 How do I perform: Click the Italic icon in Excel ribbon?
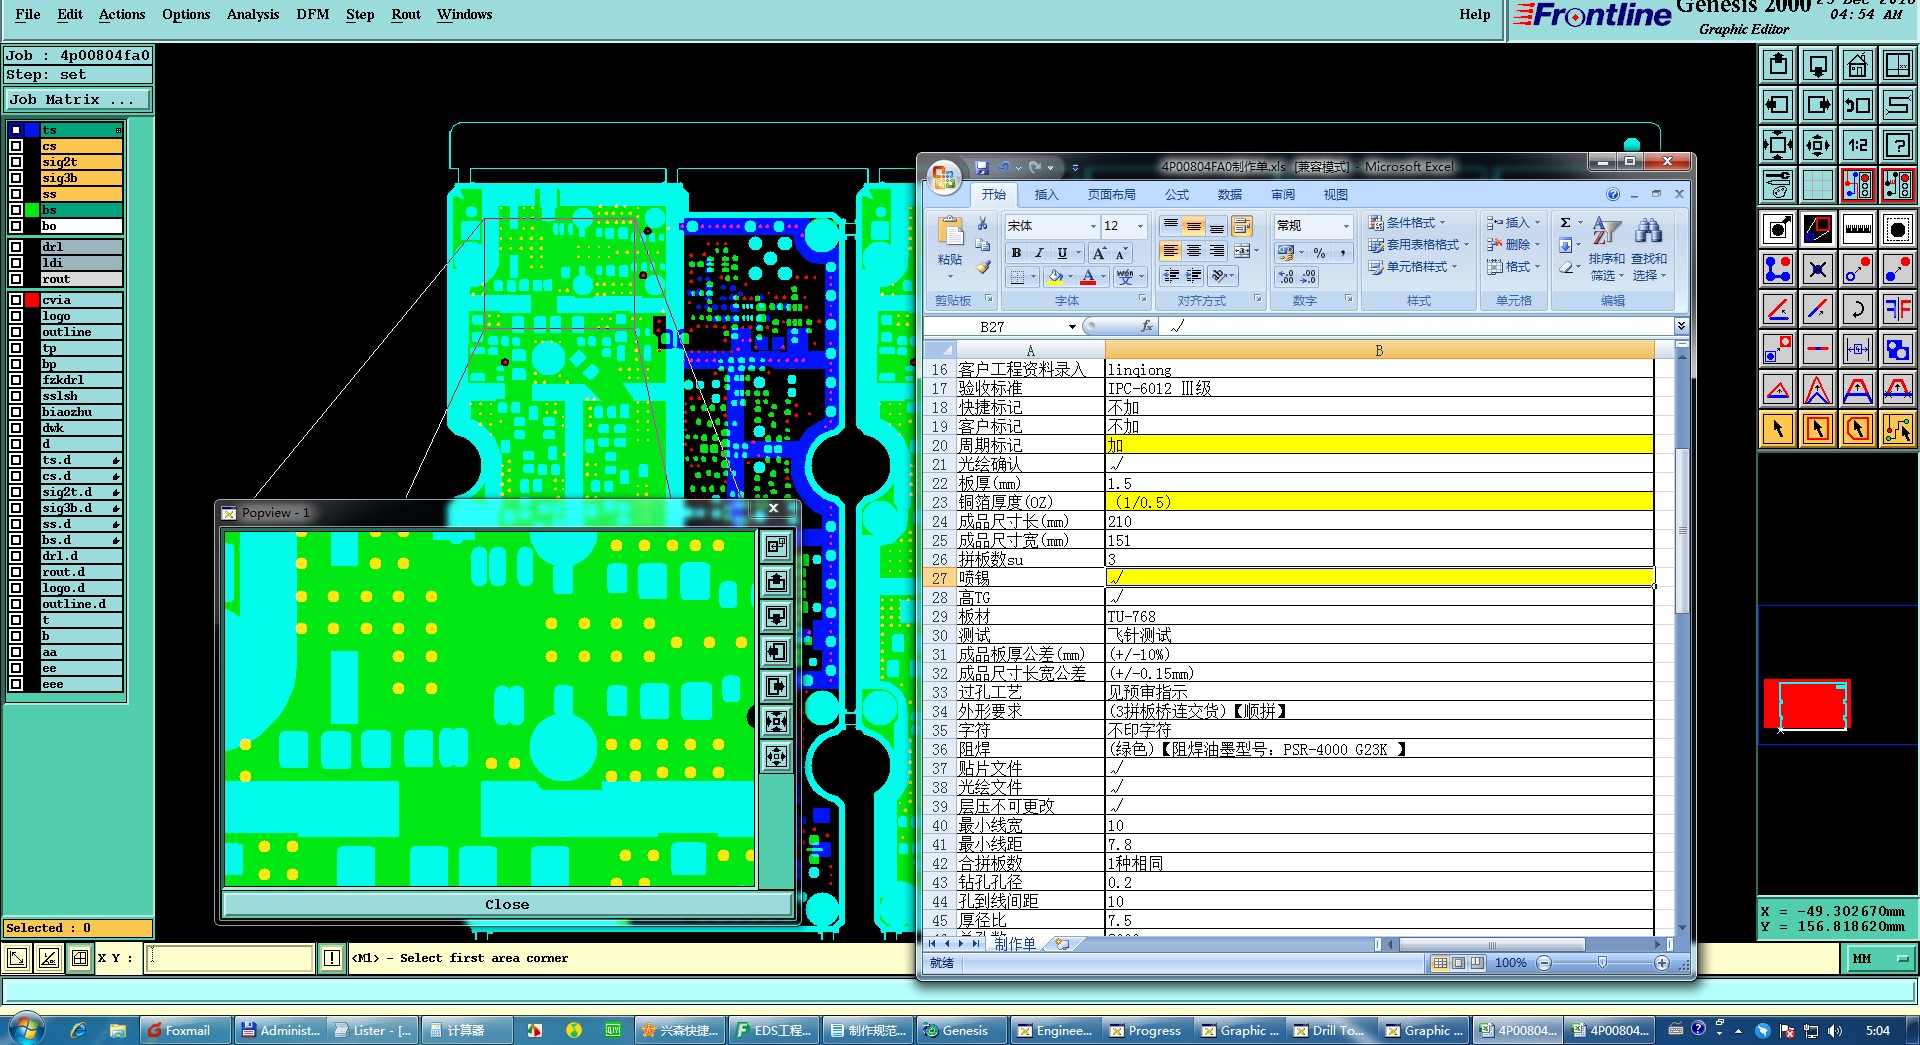pyautogui.click(x=1039, y=253)
